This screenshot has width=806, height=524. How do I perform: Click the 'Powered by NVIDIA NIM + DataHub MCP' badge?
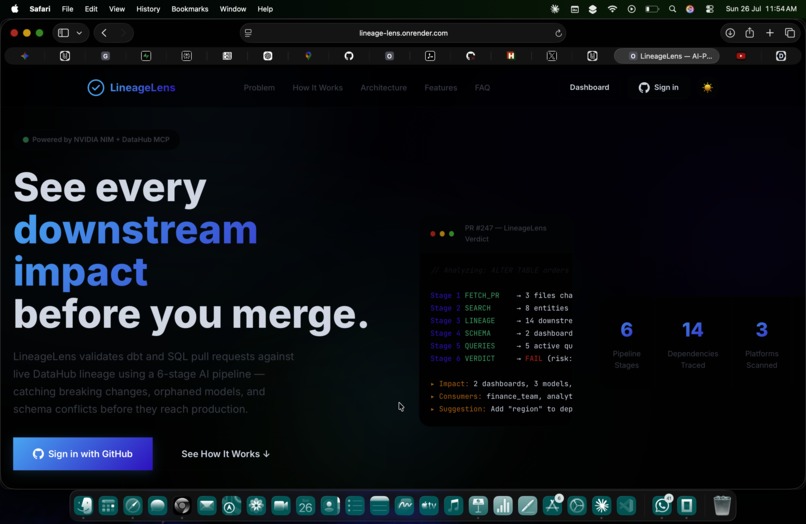click(97, 139)
